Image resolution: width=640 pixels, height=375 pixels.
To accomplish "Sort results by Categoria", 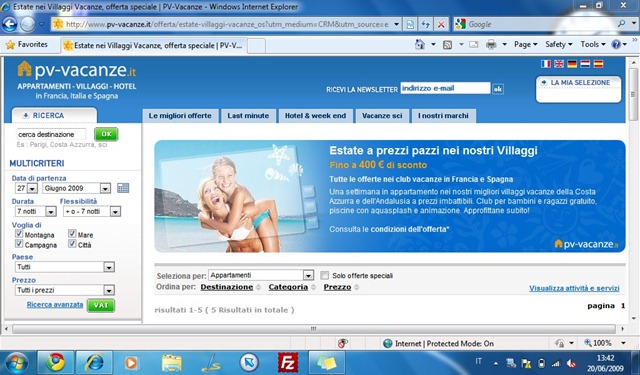I will coord(288,287).
